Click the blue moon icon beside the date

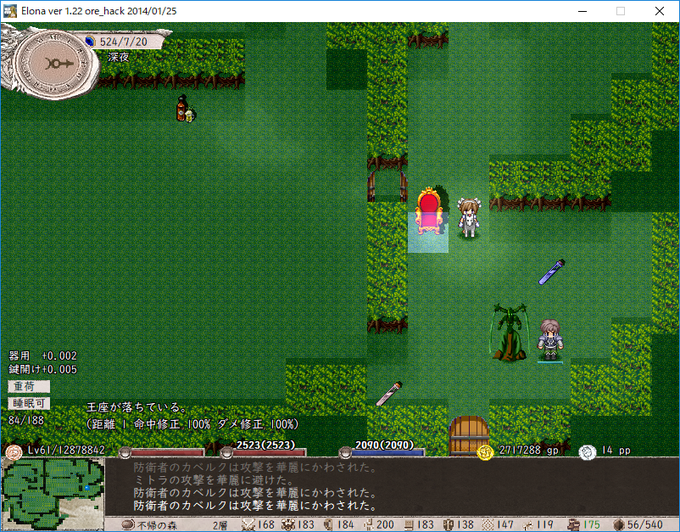point(90,42)
